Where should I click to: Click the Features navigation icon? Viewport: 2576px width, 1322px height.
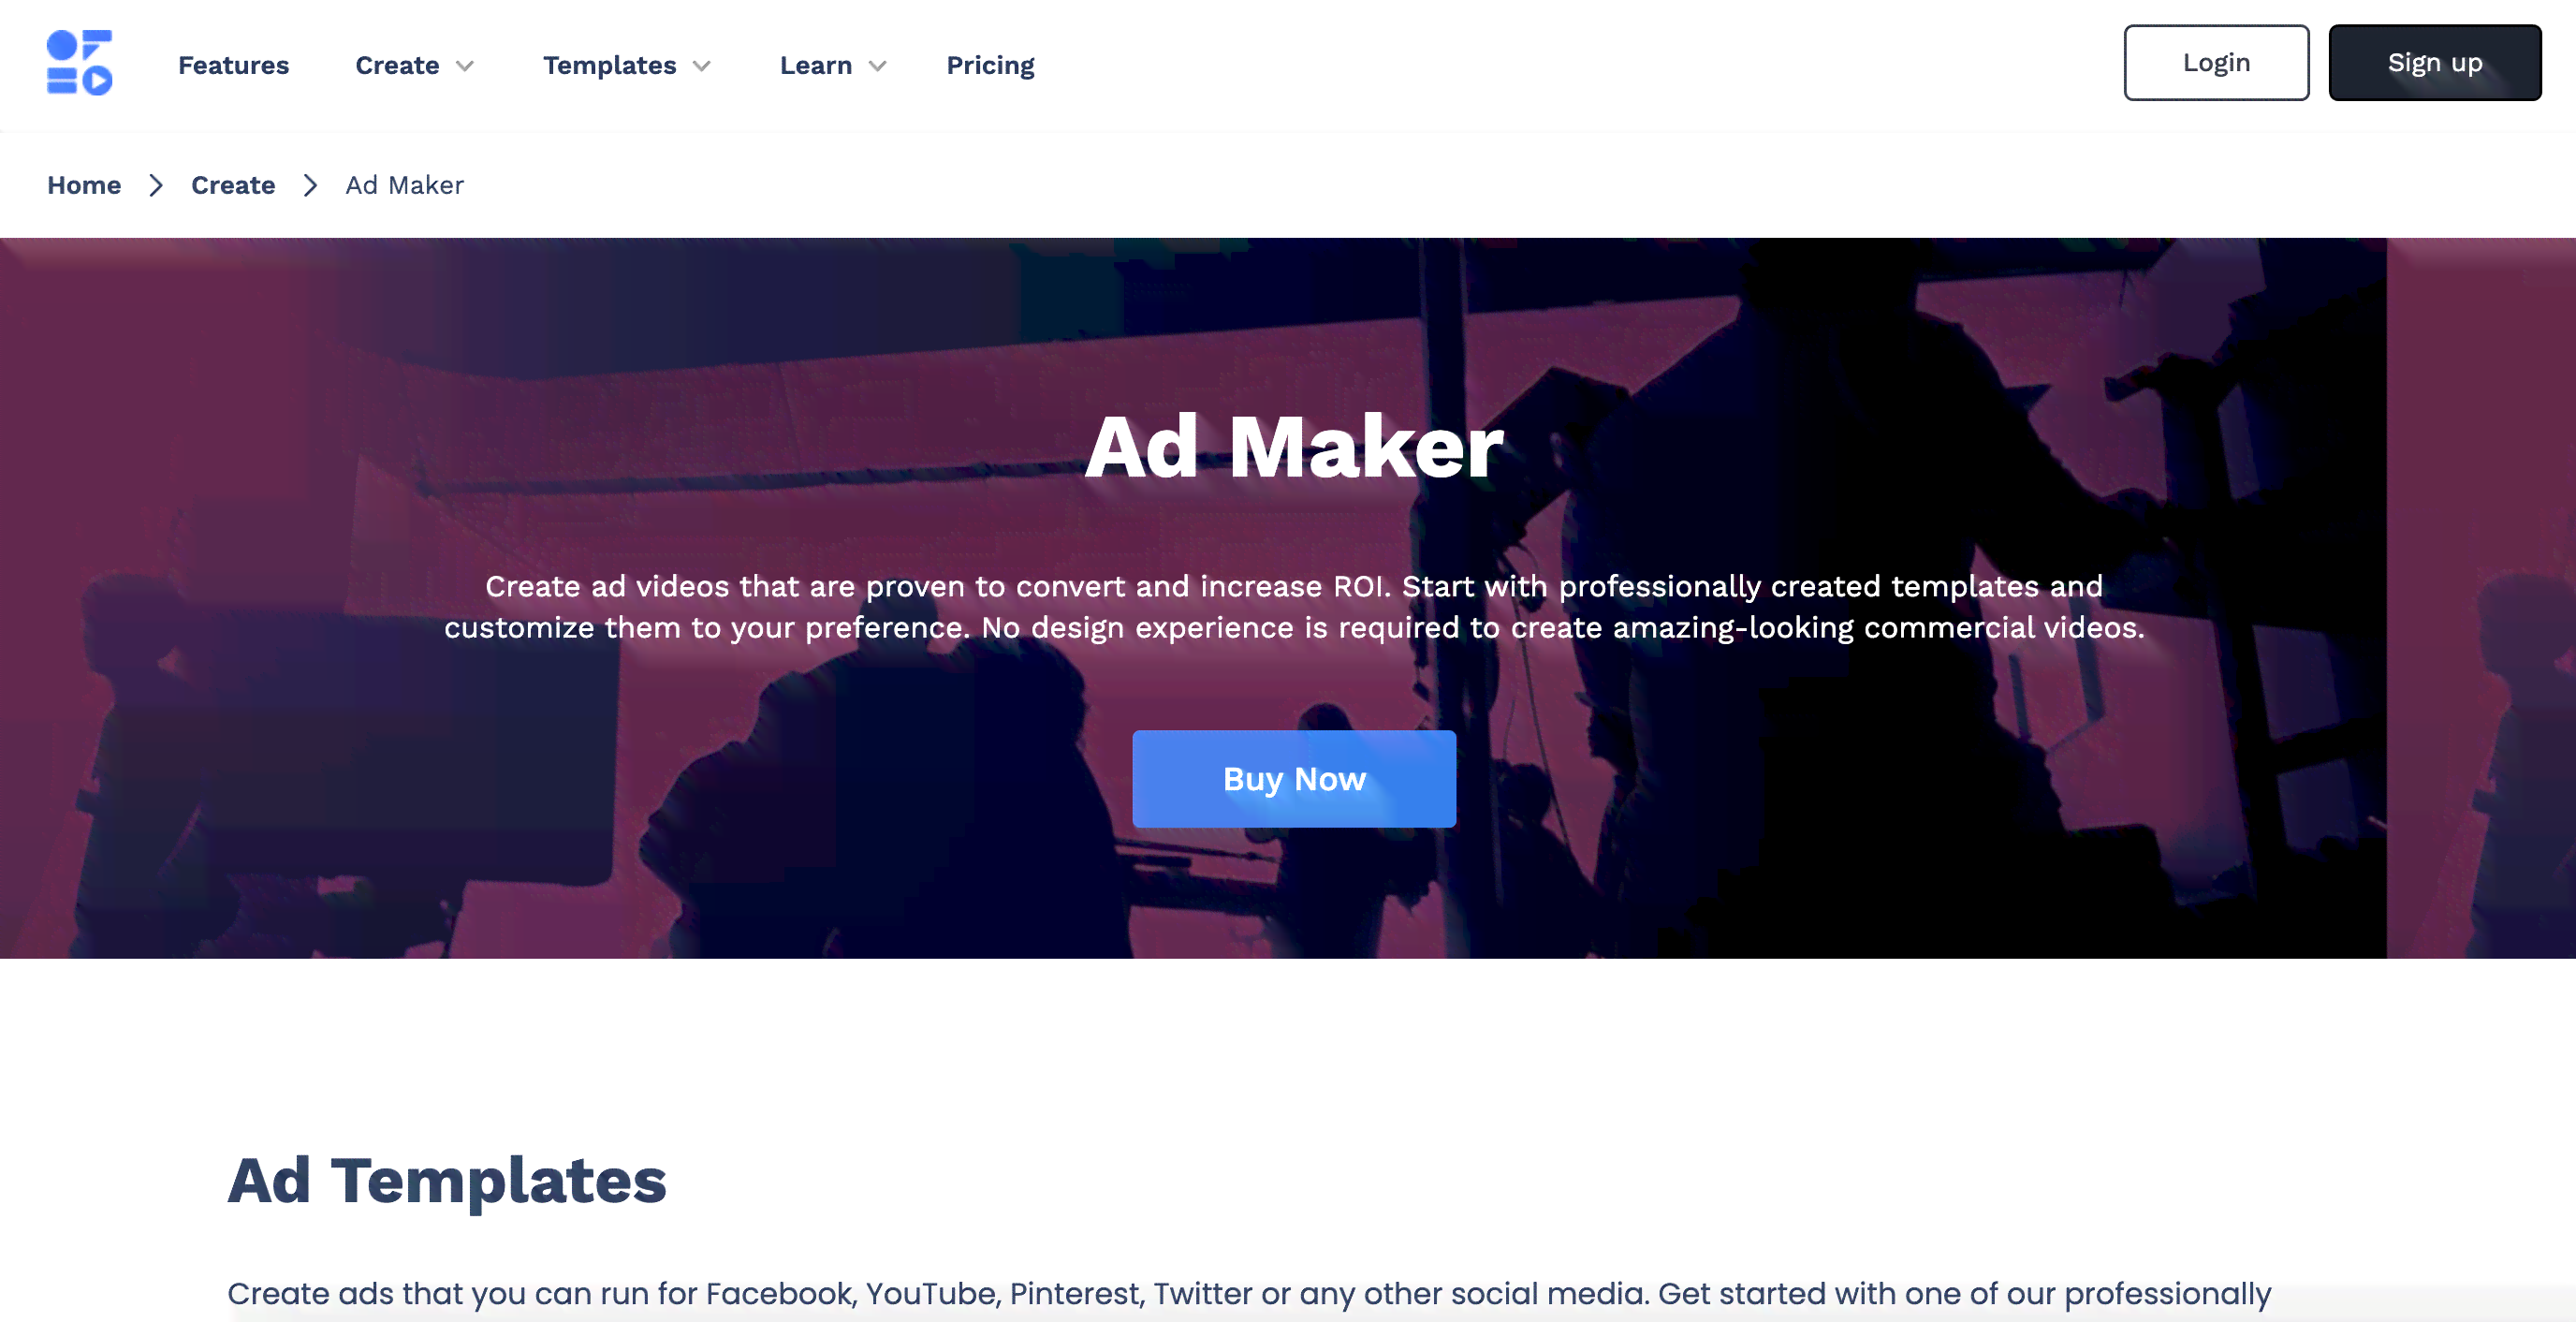tap(234, 64)
